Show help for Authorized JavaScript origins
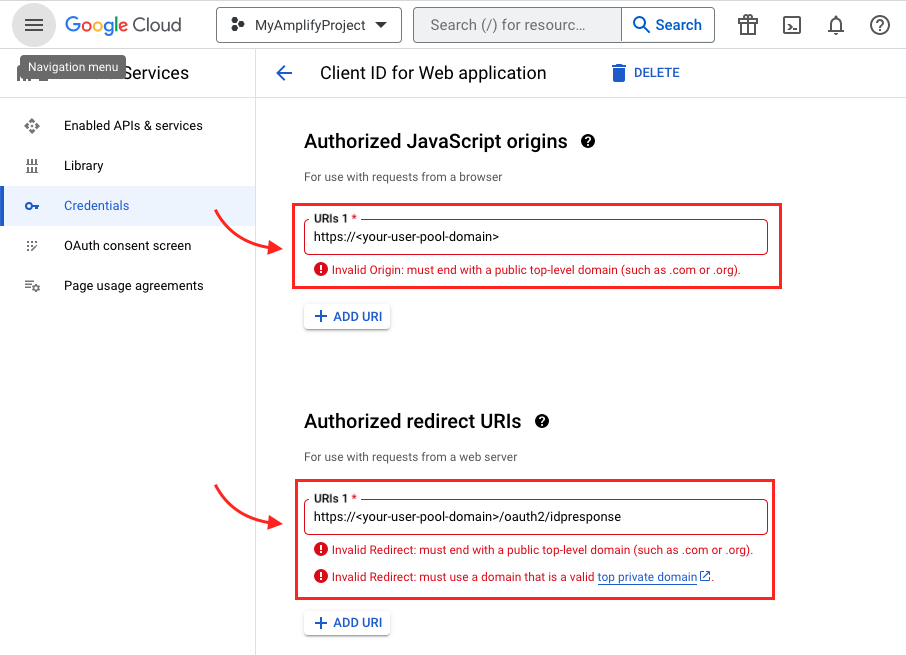The width and height of the screenshot is (906, 655). click(x=588, y=141)
